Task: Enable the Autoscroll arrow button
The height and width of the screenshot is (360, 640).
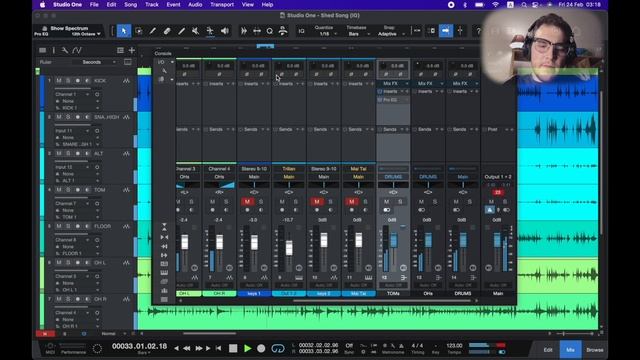Action: pos(446,31)
